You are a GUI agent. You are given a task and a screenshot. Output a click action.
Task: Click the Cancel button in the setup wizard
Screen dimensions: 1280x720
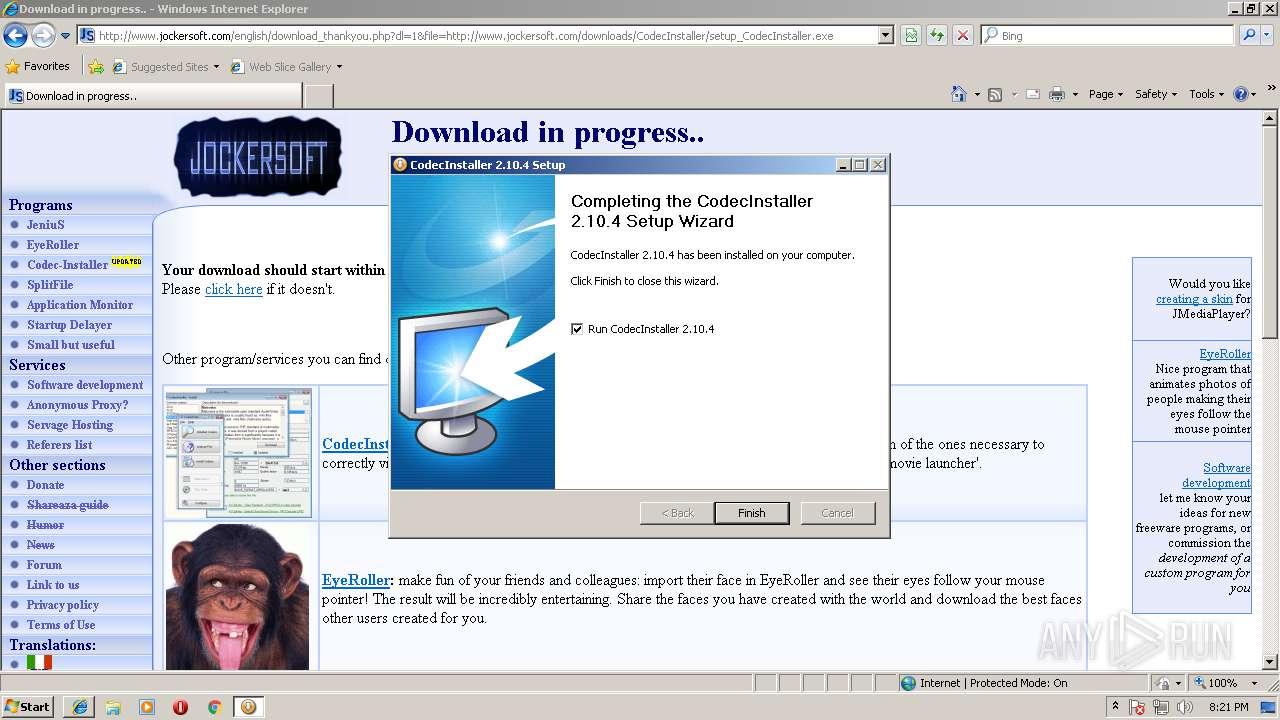pyautogui.click(x=838, y=513)
